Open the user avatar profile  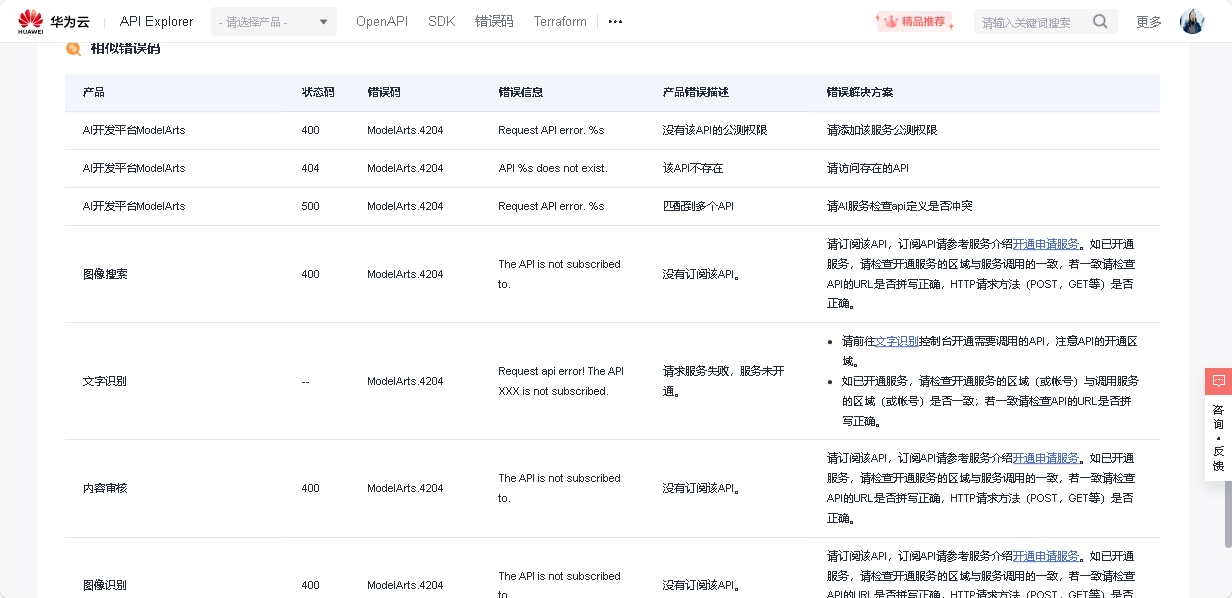click(1192, 21)
